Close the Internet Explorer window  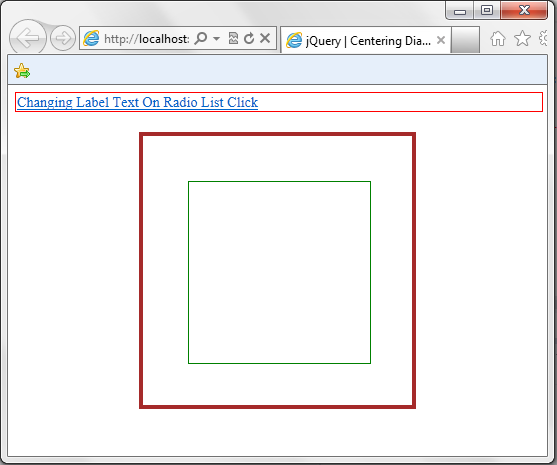[524, 10]
